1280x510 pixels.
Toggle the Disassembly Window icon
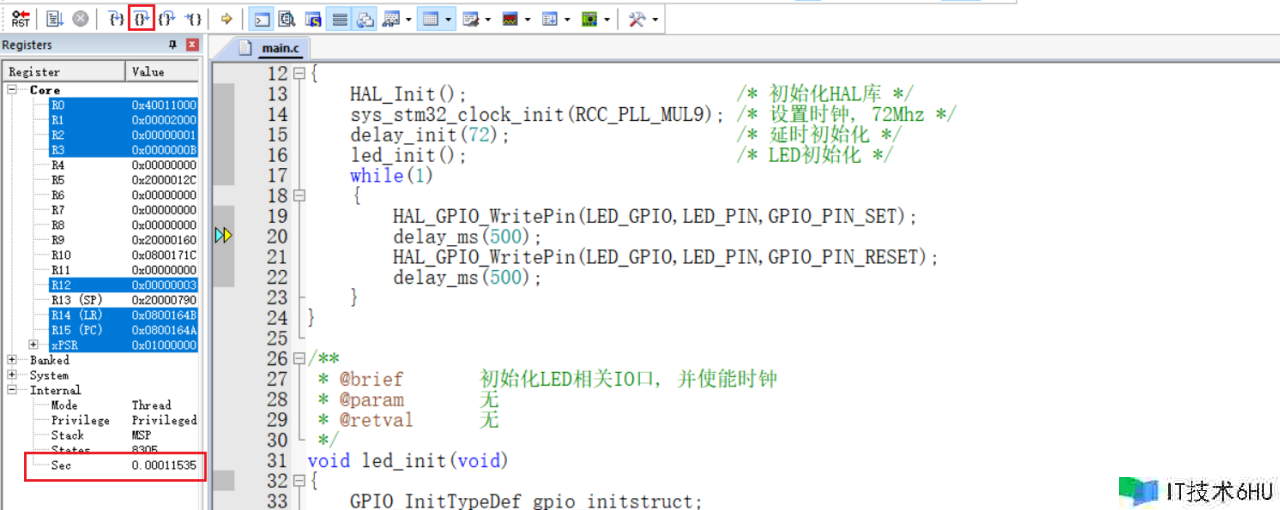coord(287,18)
